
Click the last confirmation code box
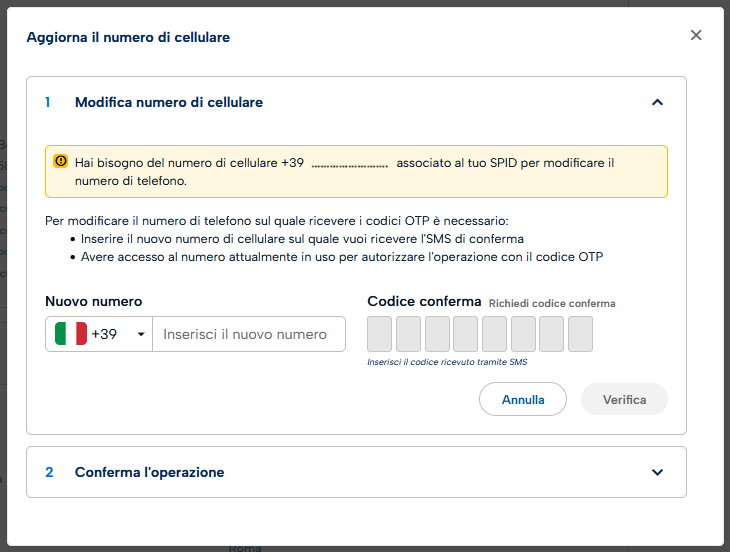point(580,334)
